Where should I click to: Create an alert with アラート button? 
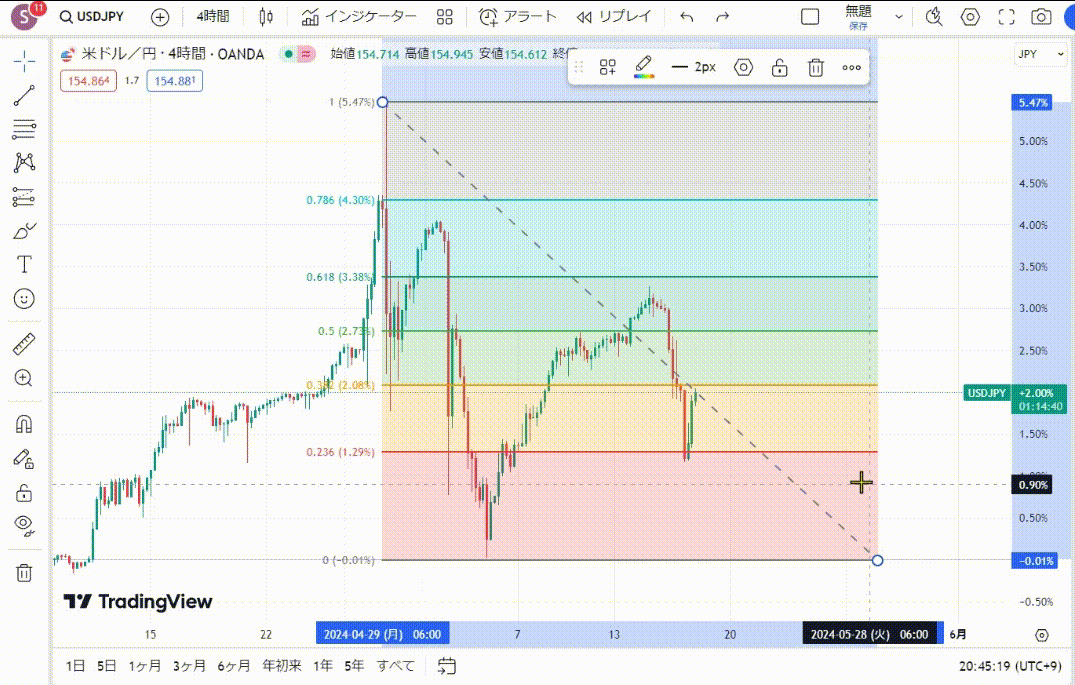[518, 16]
